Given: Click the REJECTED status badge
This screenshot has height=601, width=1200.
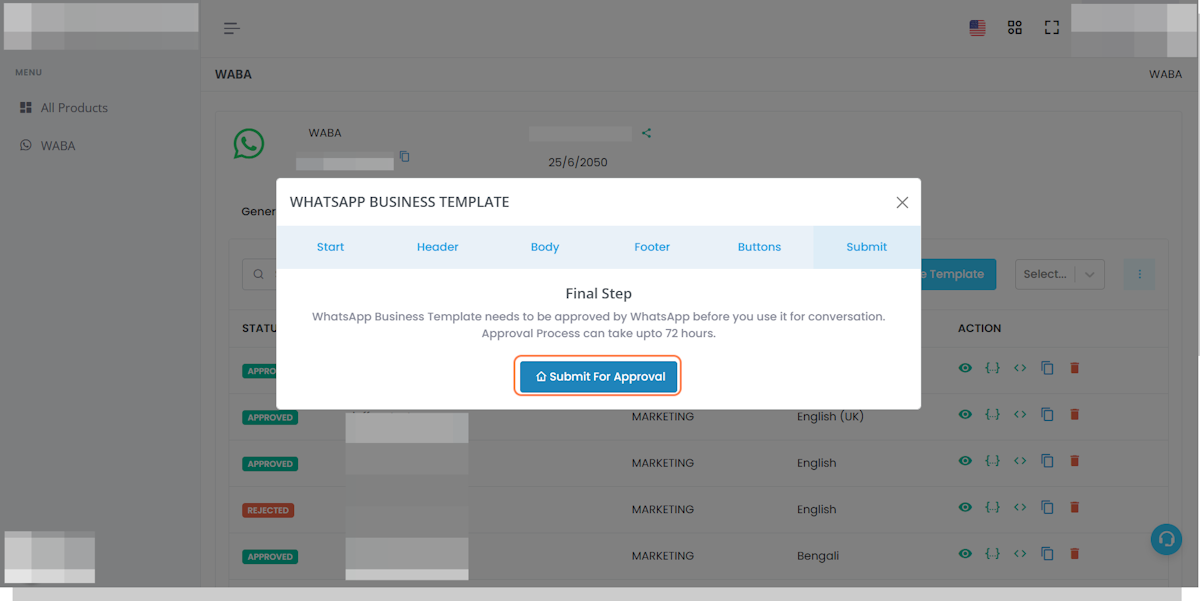Looking at the screenshot, I should click(x=268, y=510).
